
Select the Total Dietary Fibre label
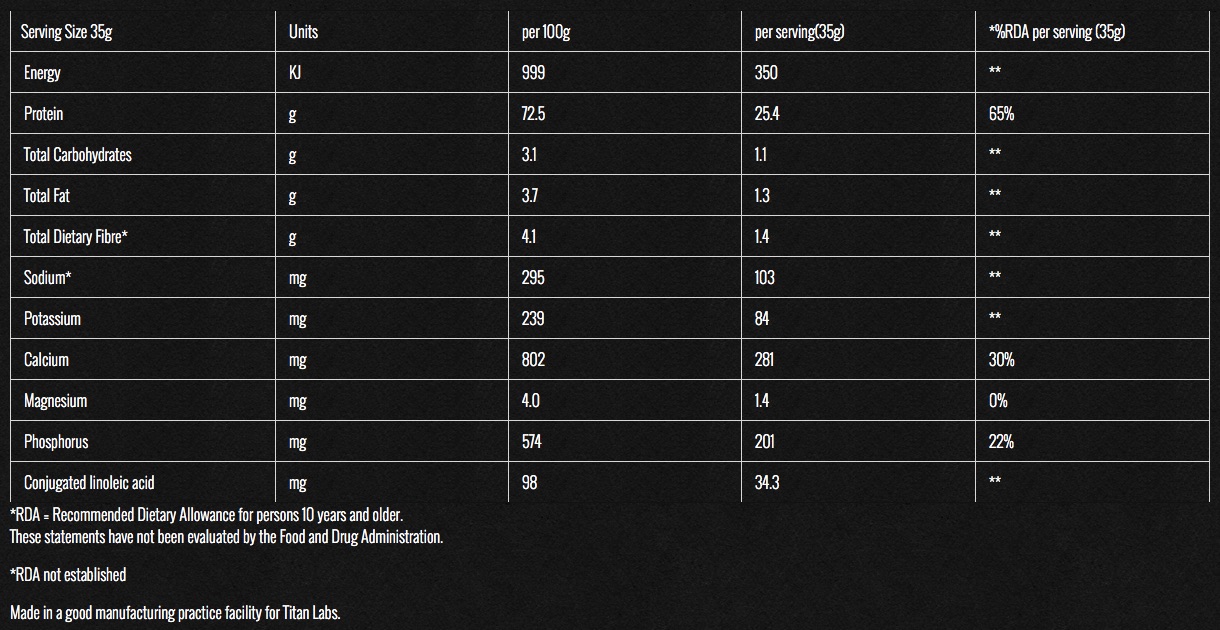tap(76, 237)
